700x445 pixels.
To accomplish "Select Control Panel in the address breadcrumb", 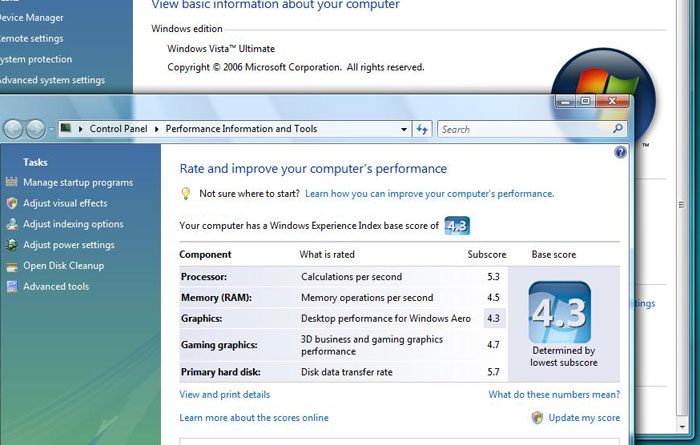I will click(x=118, y=129).
